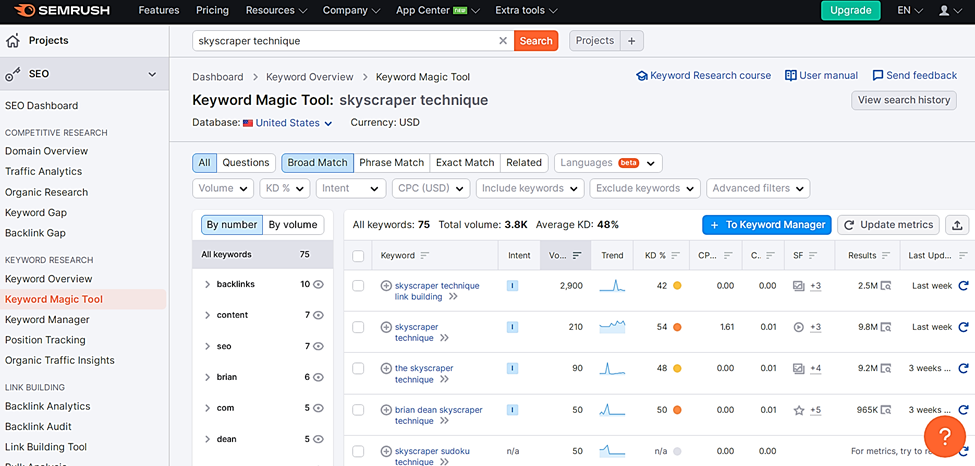
Task: Toggle the select-all keywords checkbox
Action: point(358,256)
